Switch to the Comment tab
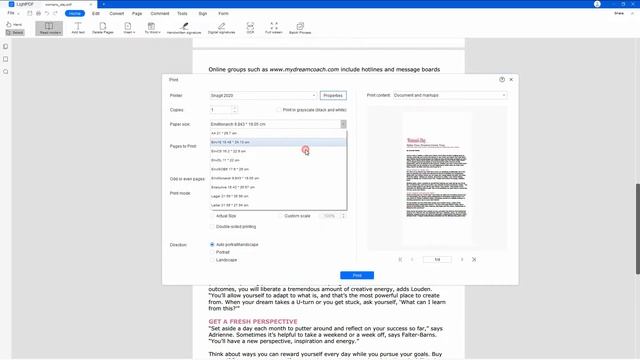The width and height of the screenshot is (640, 360). (x=160, y=13)
